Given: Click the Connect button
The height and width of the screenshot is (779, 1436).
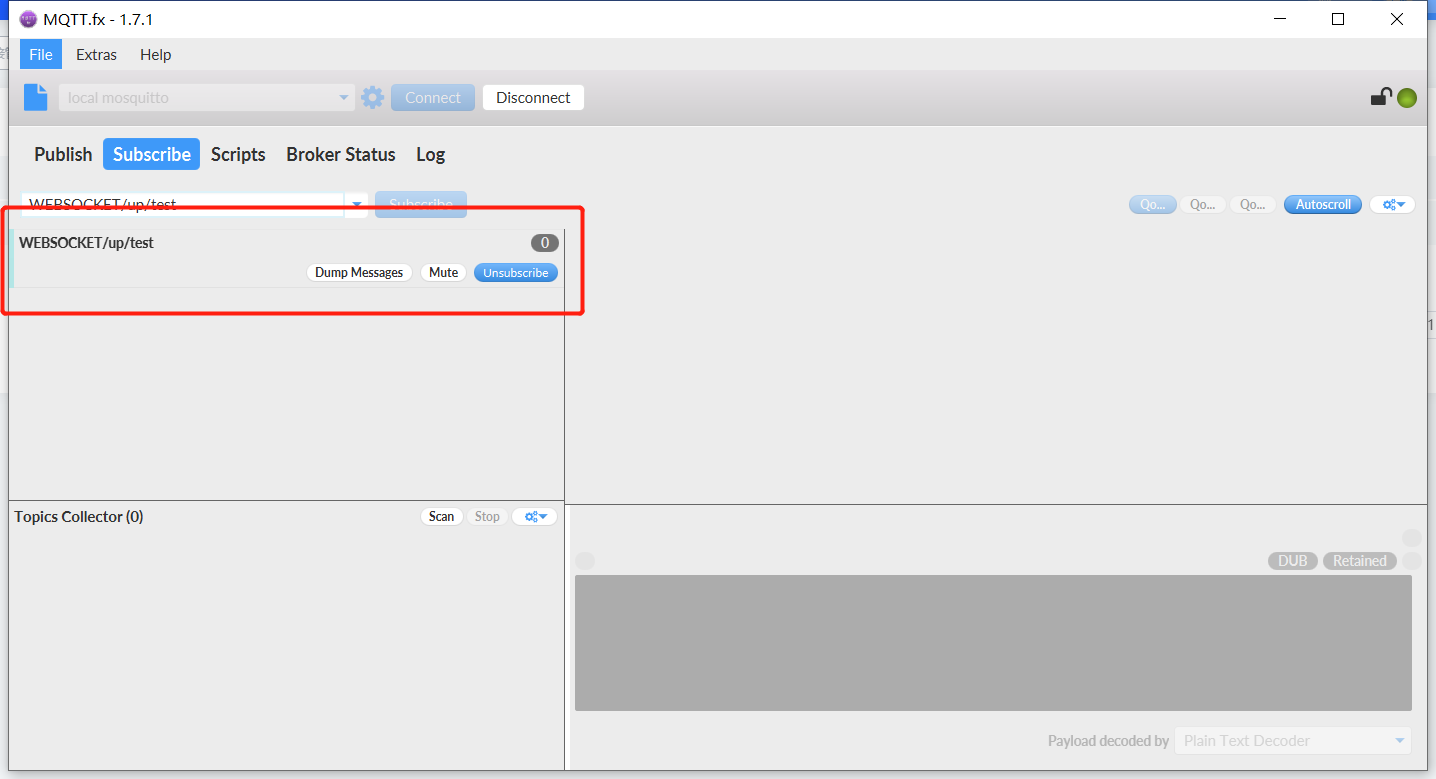Looking at the screenshot, I should tap(433, 97).
